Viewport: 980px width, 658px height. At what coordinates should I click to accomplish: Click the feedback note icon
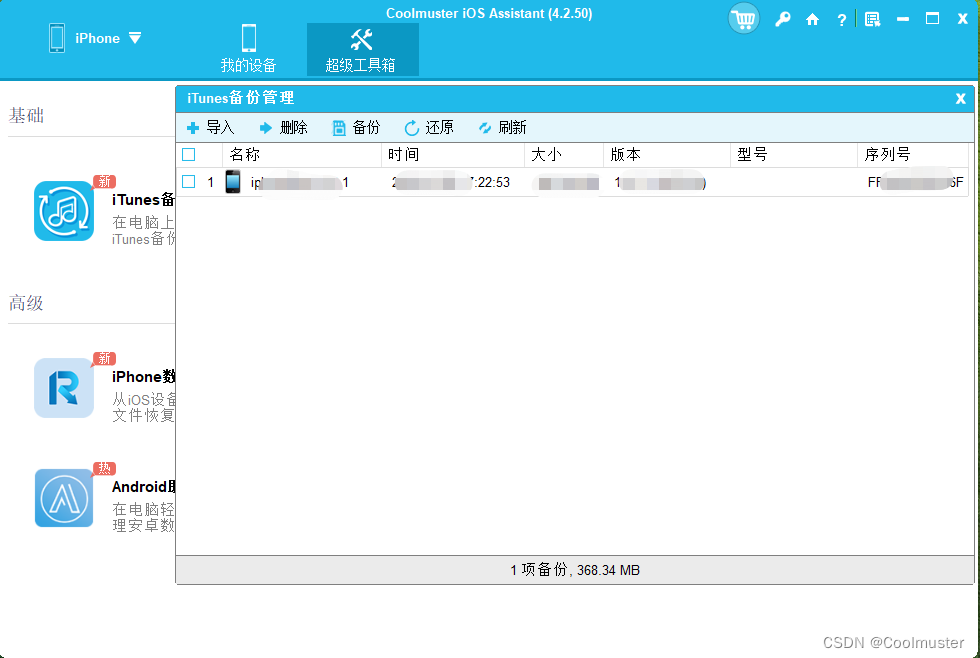[x=872, y=19]
